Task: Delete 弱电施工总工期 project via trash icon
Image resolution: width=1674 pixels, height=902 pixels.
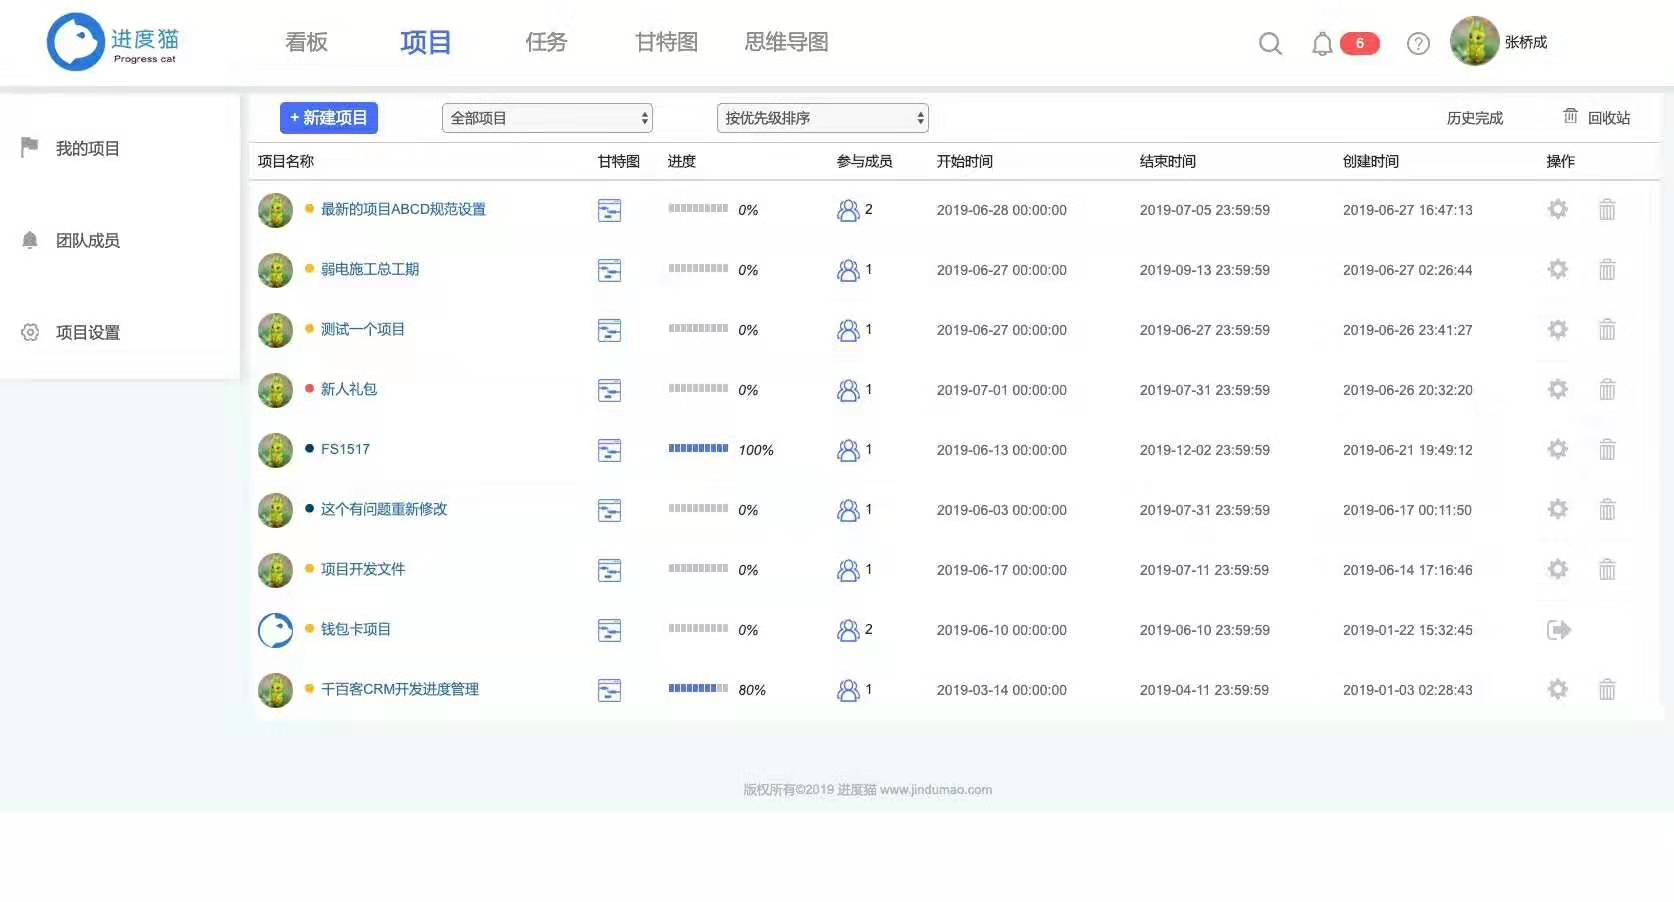Action: click(x=1607, y=270)
